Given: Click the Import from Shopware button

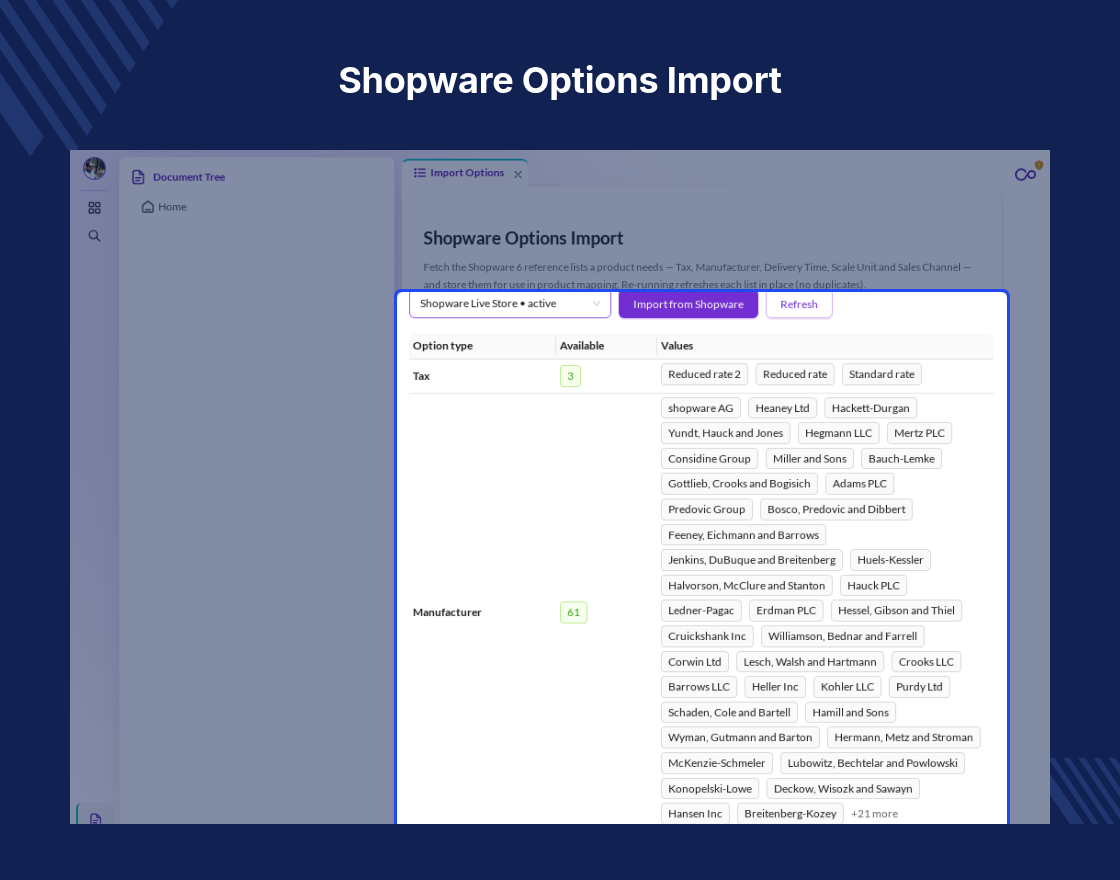Looking at the screenshot, I should pos(688,304).
